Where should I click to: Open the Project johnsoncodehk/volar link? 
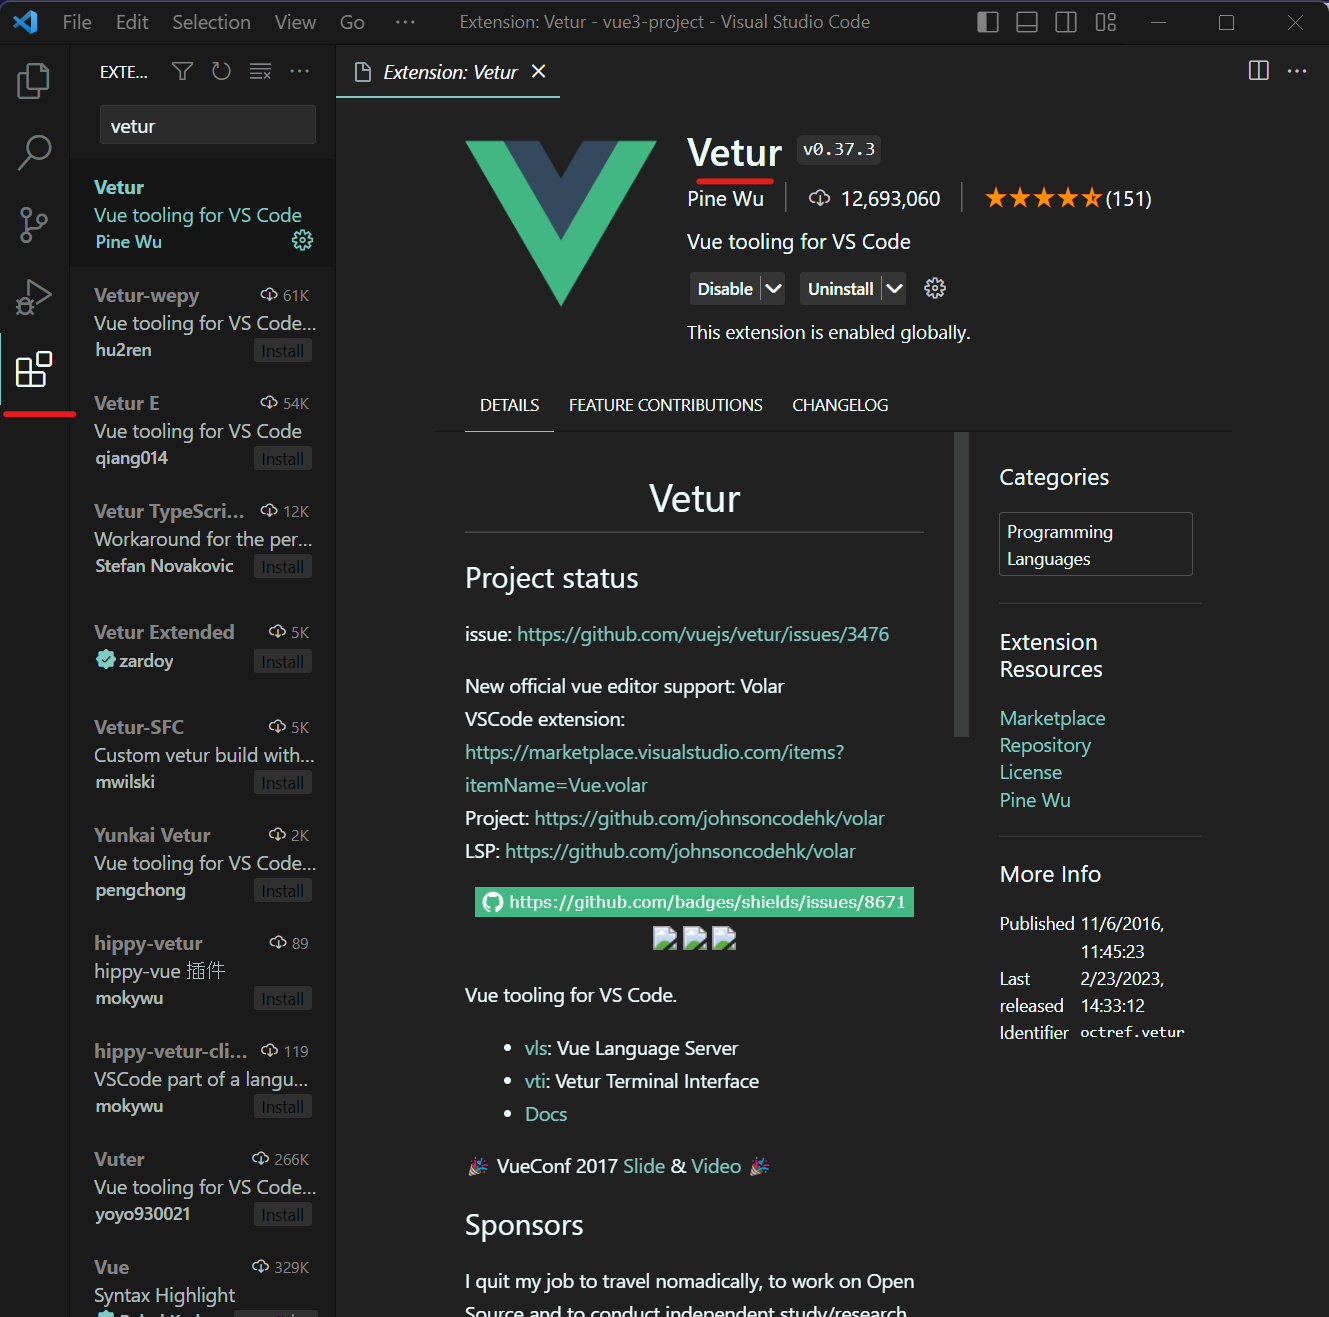point(709,818)
